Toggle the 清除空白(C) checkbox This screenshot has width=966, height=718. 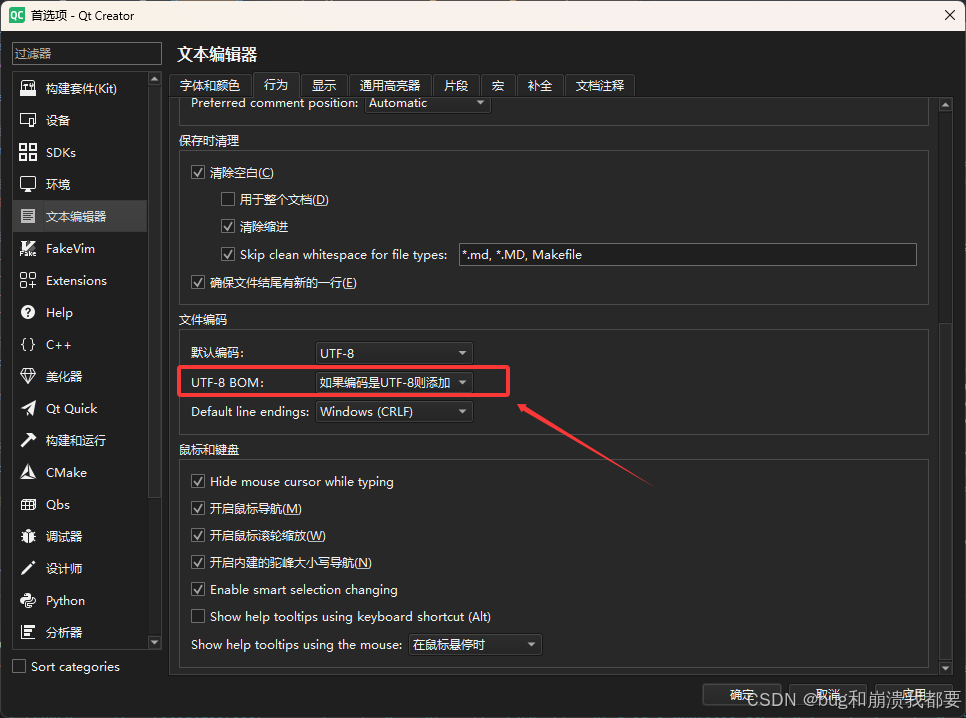[198, 173]
